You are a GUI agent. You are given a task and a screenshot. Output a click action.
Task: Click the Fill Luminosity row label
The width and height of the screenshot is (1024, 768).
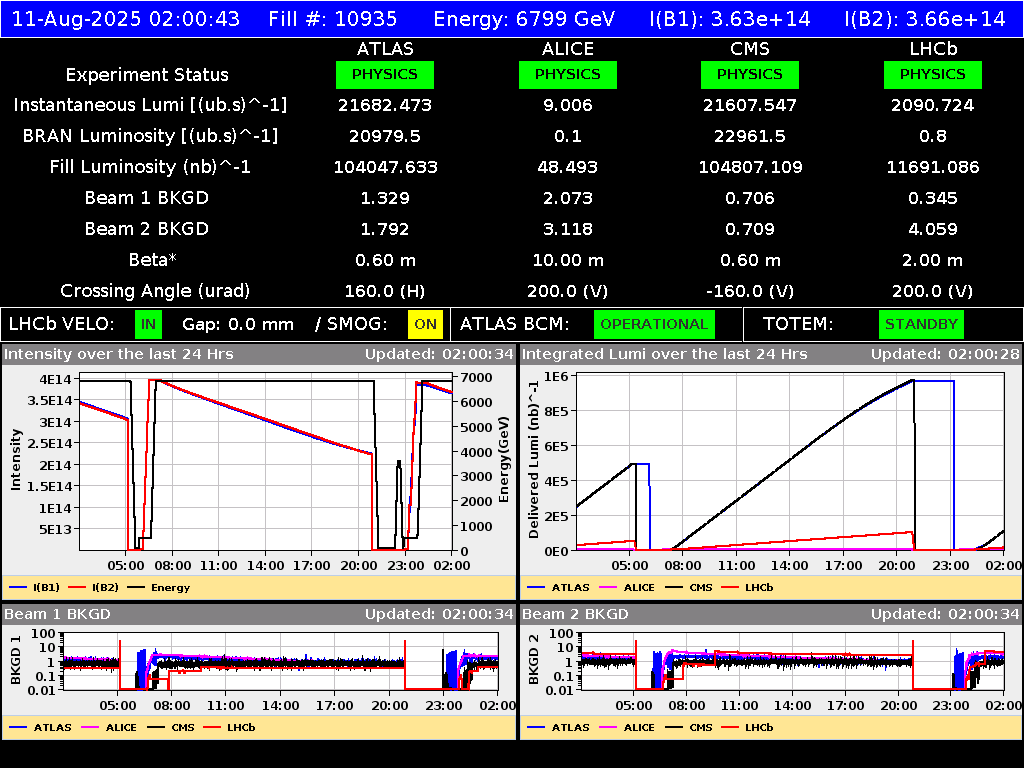point(150,167)
